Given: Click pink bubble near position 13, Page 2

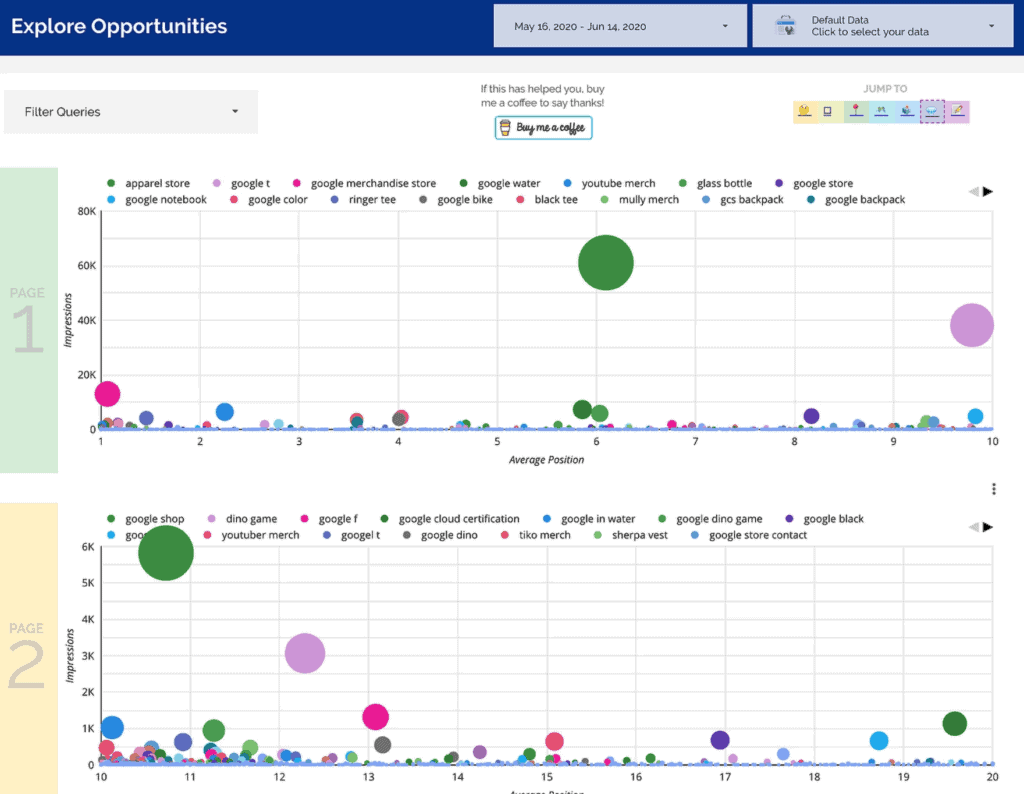Looking at the screenshot, I should [376, 717].
